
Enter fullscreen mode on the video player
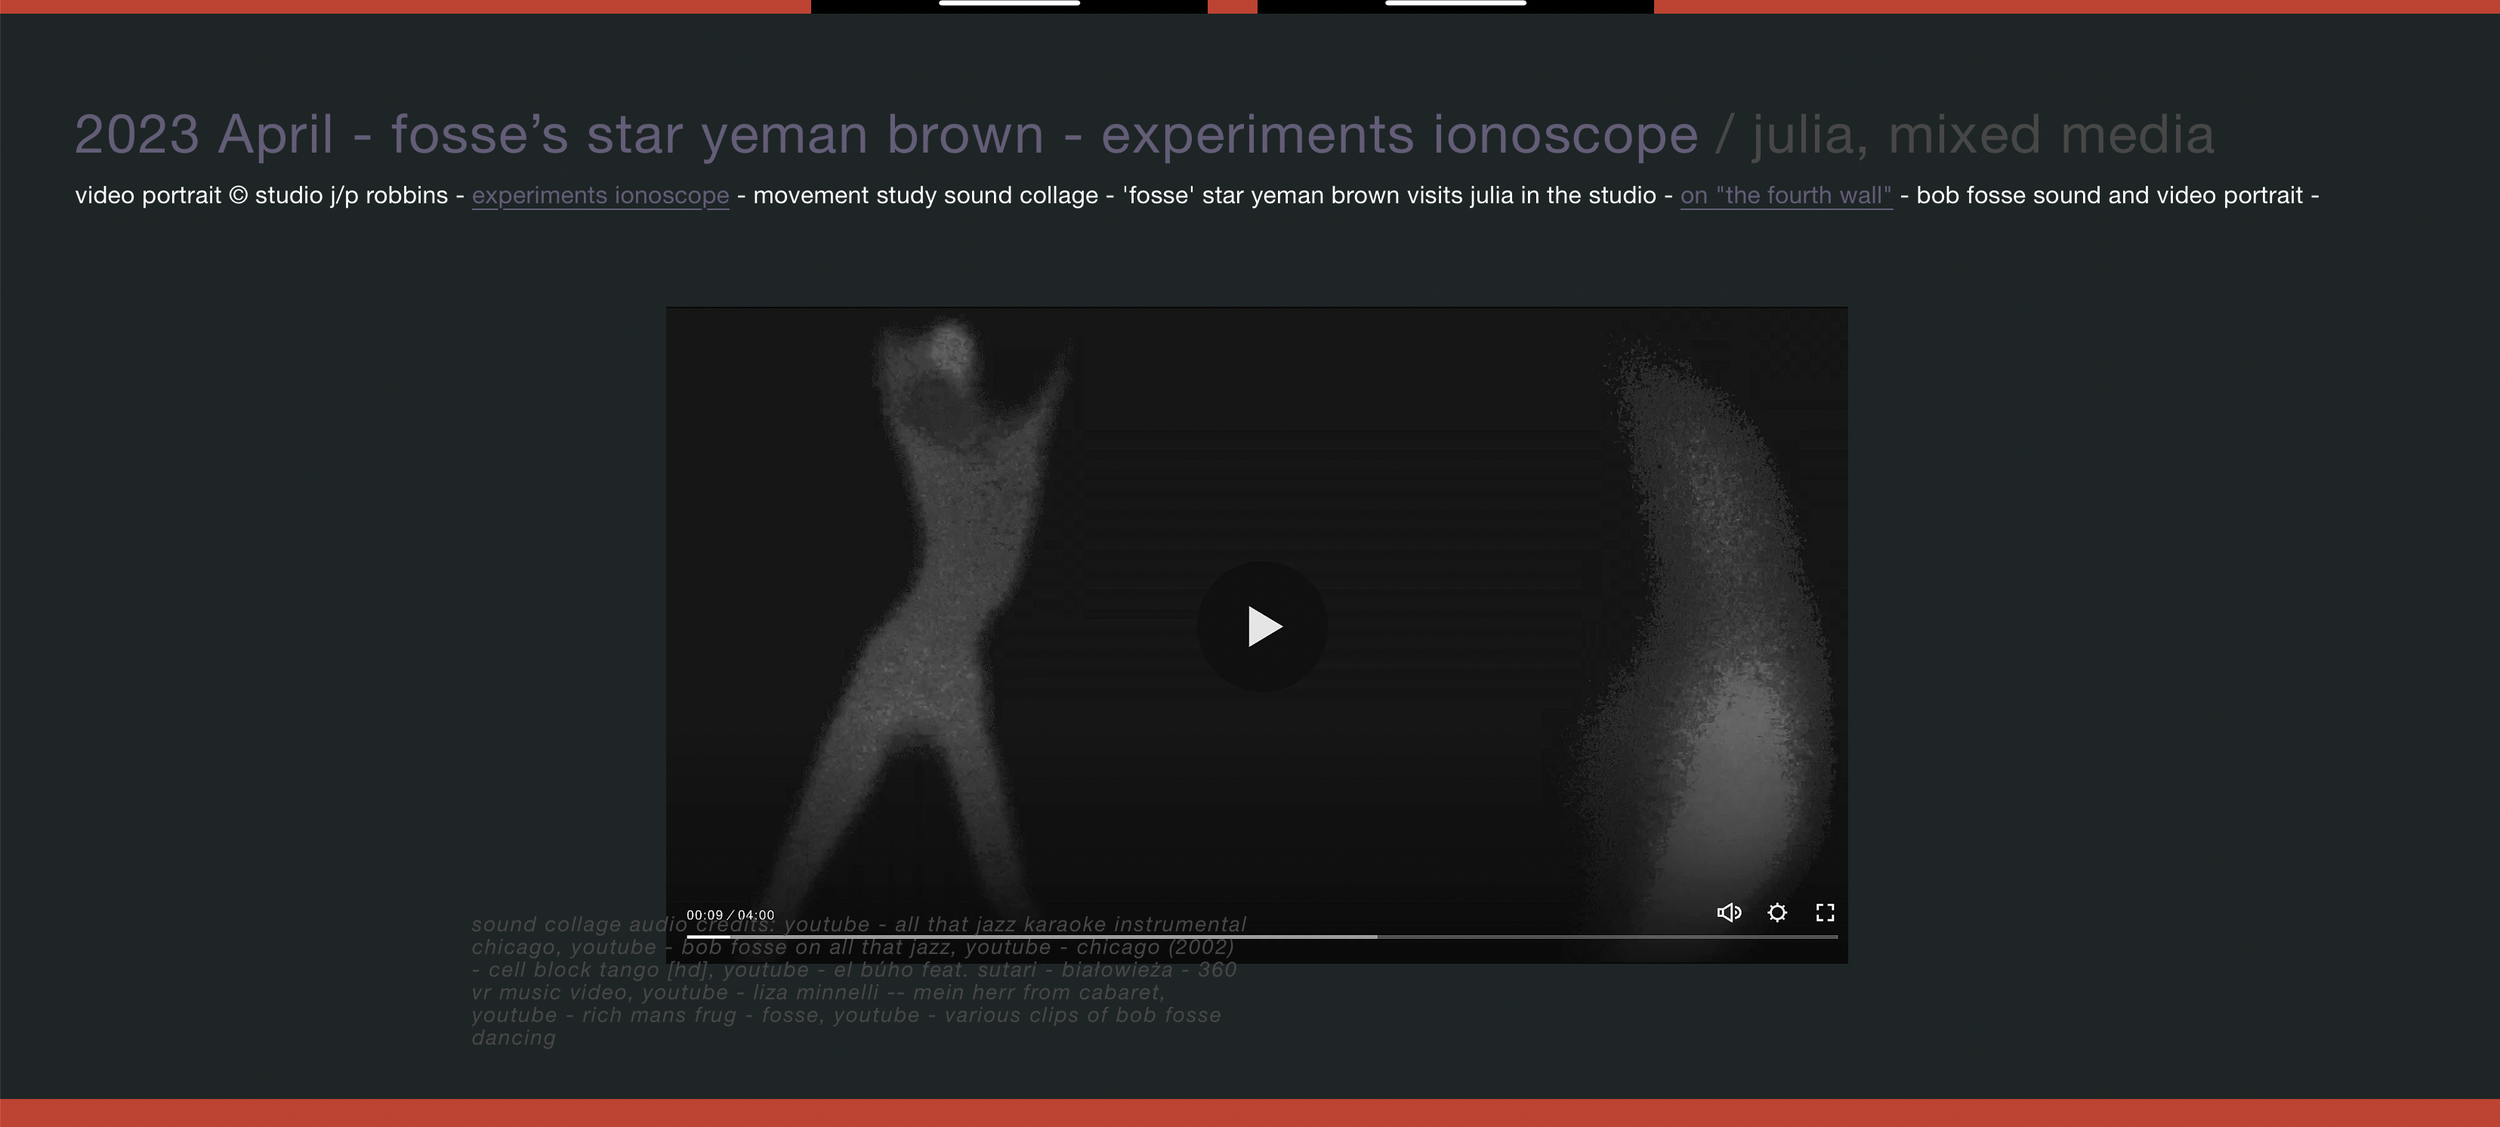click(x=1825, y=912)
